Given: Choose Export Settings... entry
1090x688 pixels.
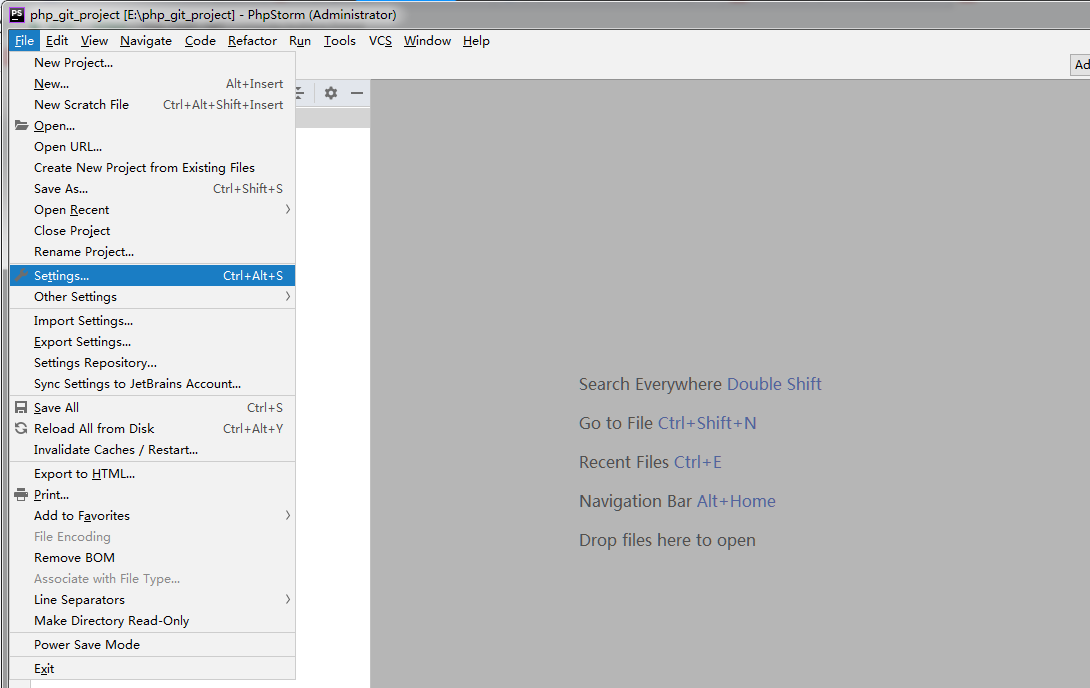Looking at the screenshot, I should tap(152, 342).
